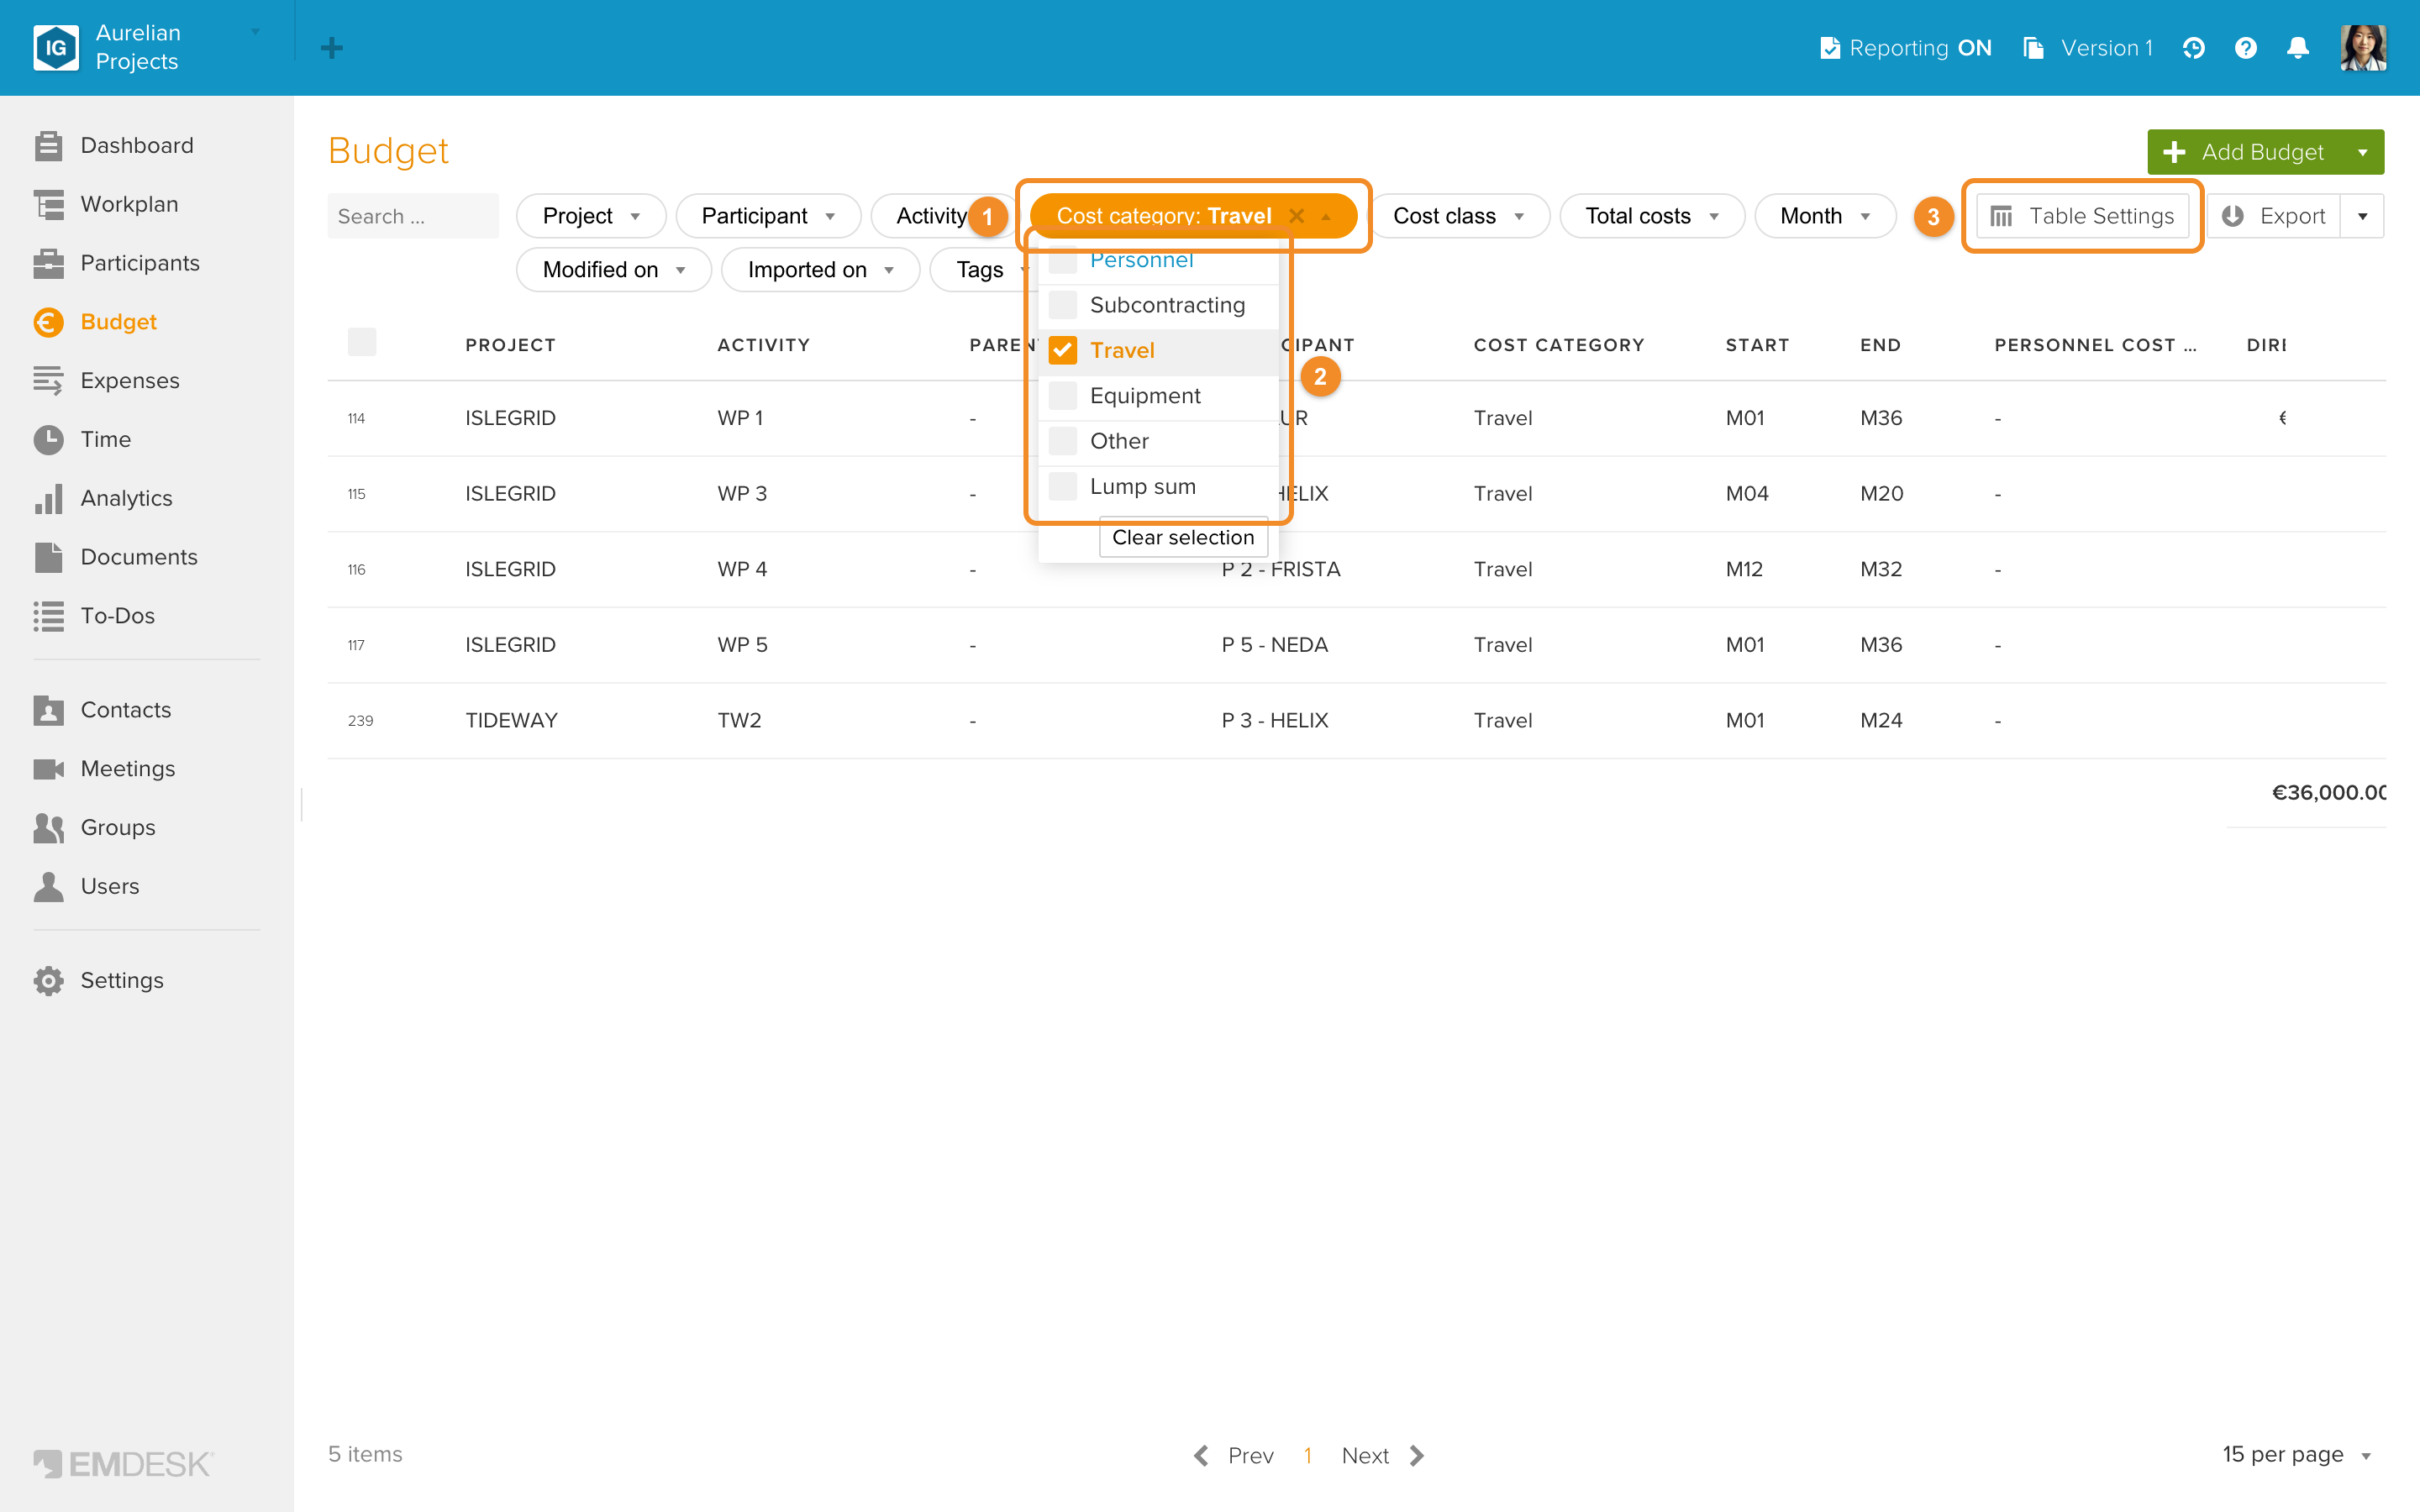Click the plus icon in top bar

(x=332, y=48)
